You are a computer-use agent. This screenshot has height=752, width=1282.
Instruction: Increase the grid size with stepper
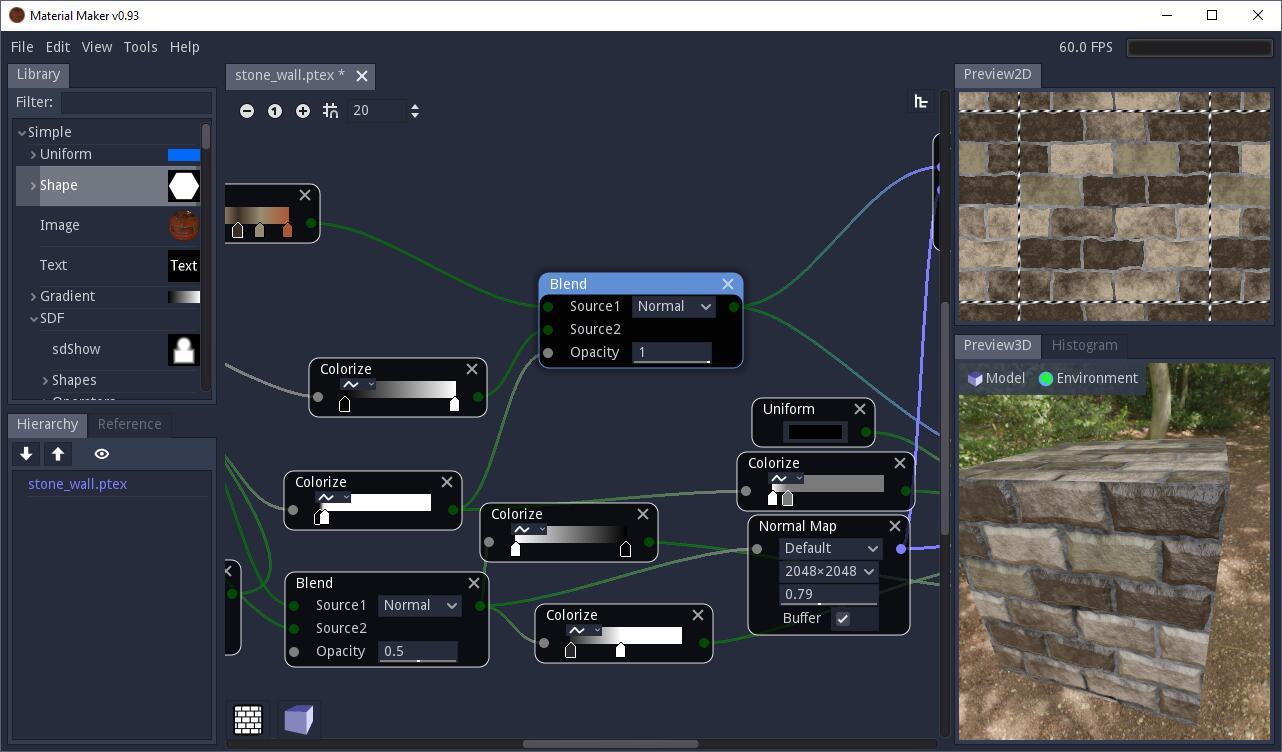pyautogui.click(x=415, y=106)
